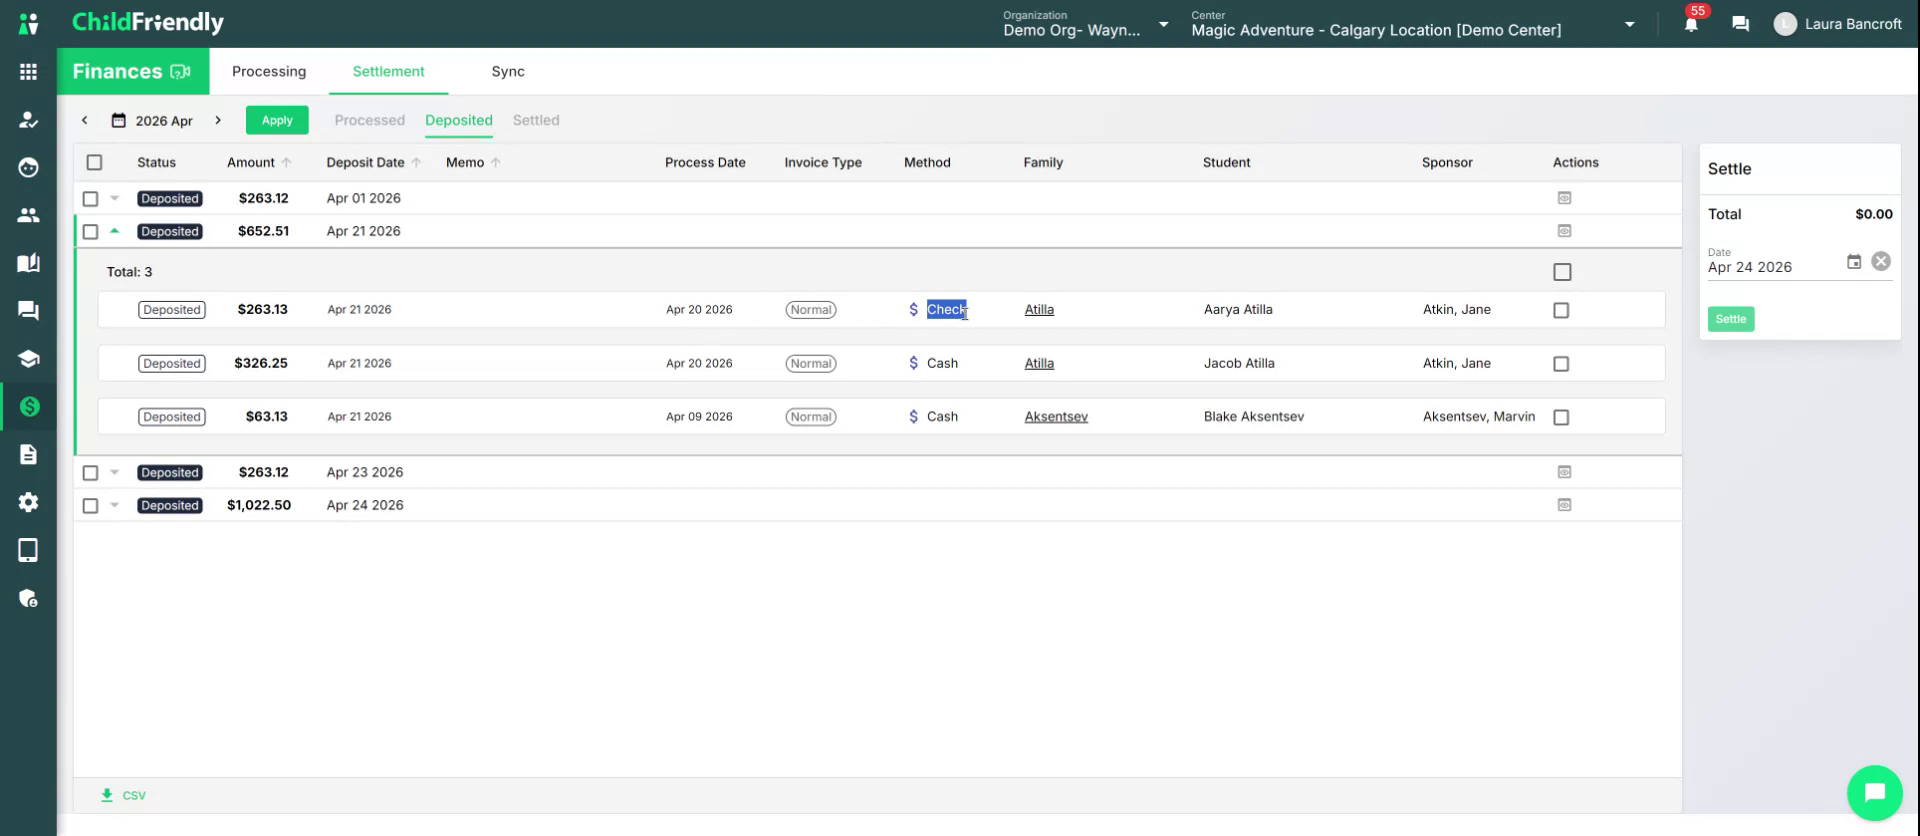This screenshot has height=836, width=1920.
Task: Select the Deposited filter tab
Action: coord(459,120)
